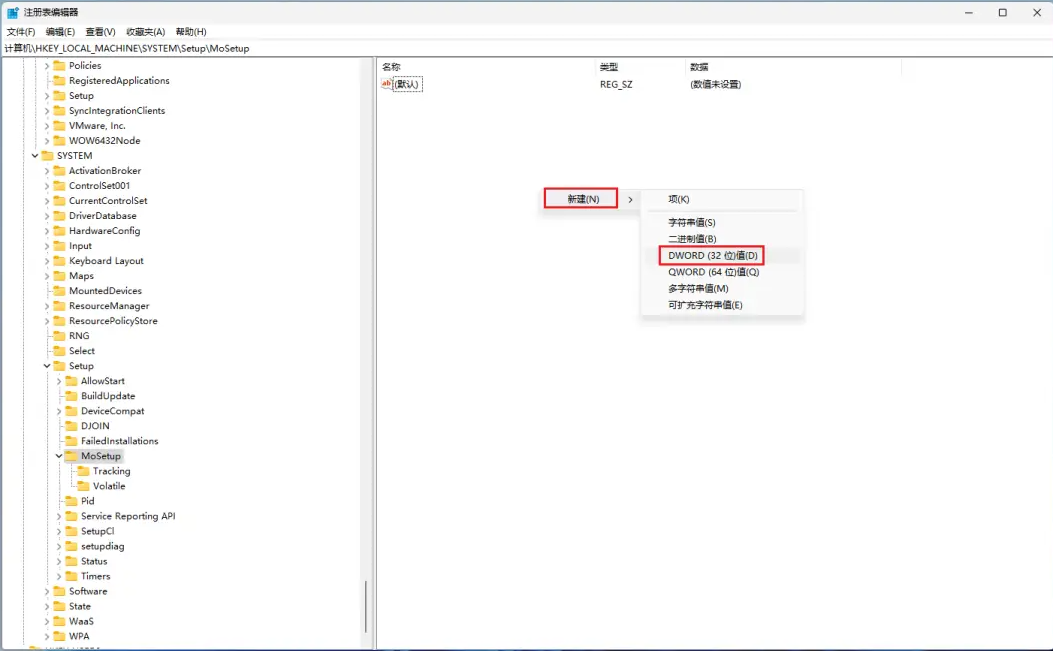The width and height of the screenshot is (1053, 651).
Task: Click the Tracking folder icon
Action: click(84, 471)
